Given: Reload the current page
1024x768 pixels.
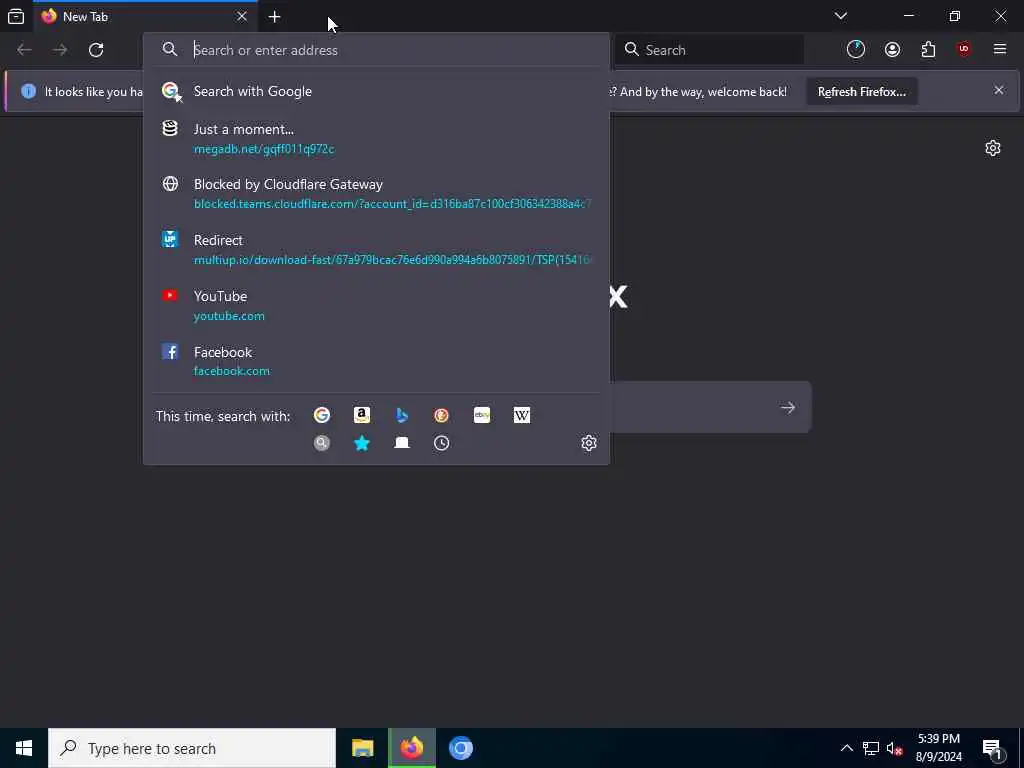Looking at the screenshot, I should pos(96,50).
